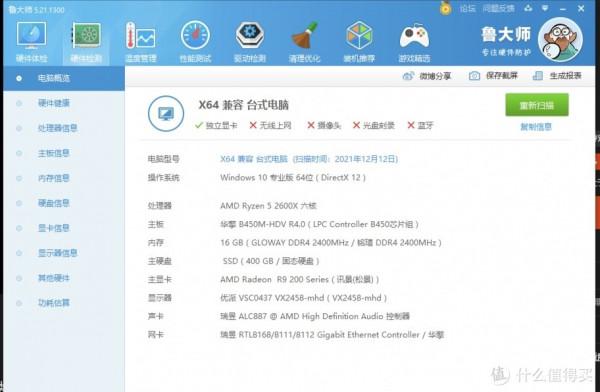Select 硬件健康 in the sidebar
The width and height of the screenshot is (600, 392).
pos(64,103)
